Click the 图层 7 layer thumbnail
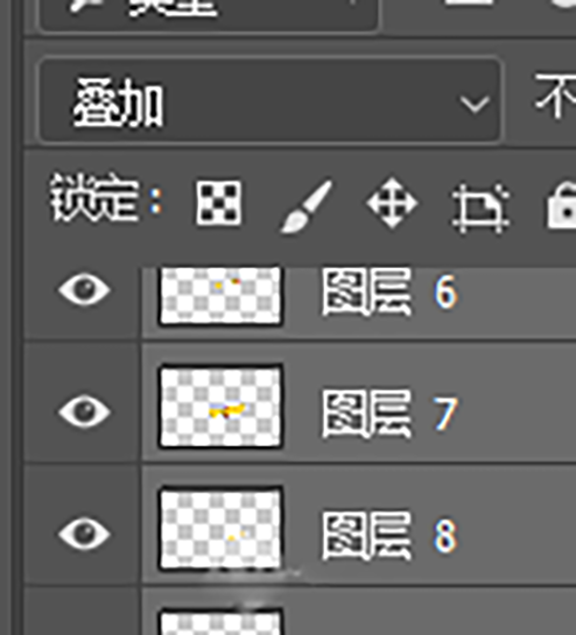 point(220,407)
